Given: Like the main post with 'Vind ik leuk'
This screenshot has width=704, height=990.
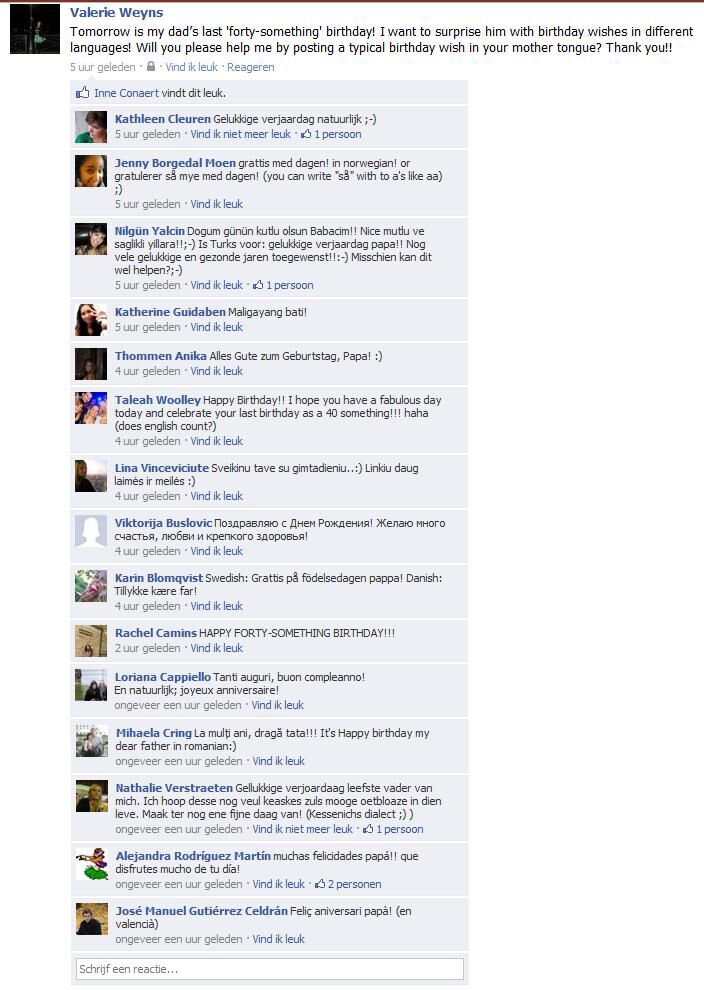Looking at the screenshot, I should (x=191, y=67).
